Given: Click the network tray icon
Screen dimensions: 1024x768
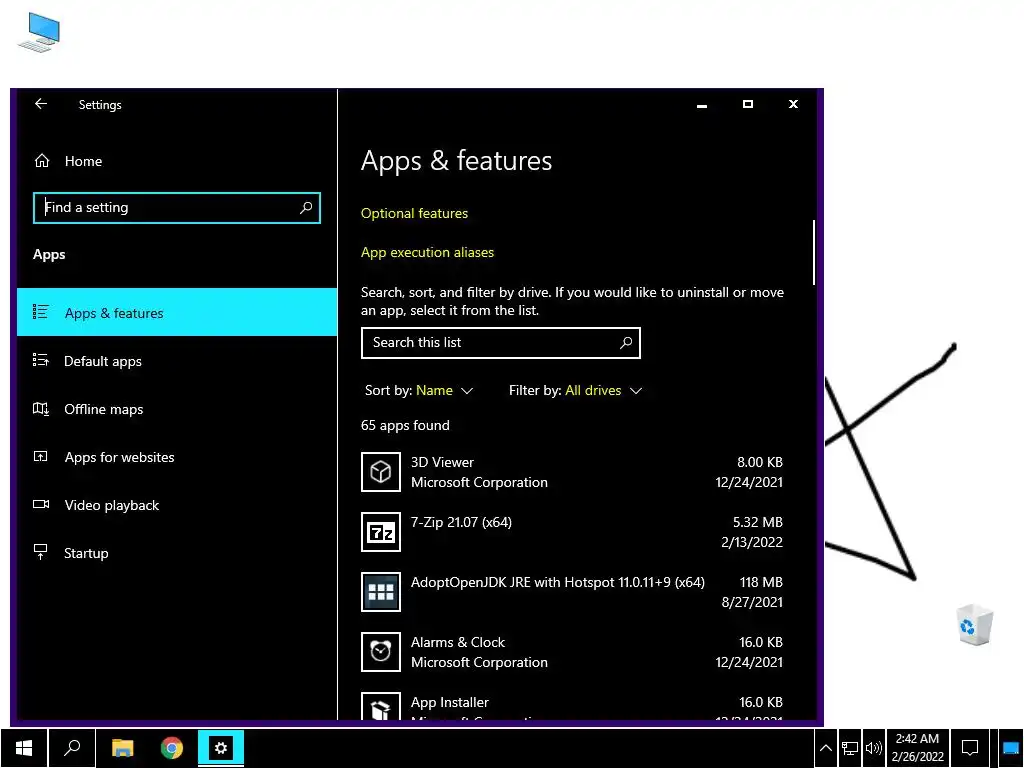Looking at the screenshot, I should pyautogui.click(x=850, y=748).
